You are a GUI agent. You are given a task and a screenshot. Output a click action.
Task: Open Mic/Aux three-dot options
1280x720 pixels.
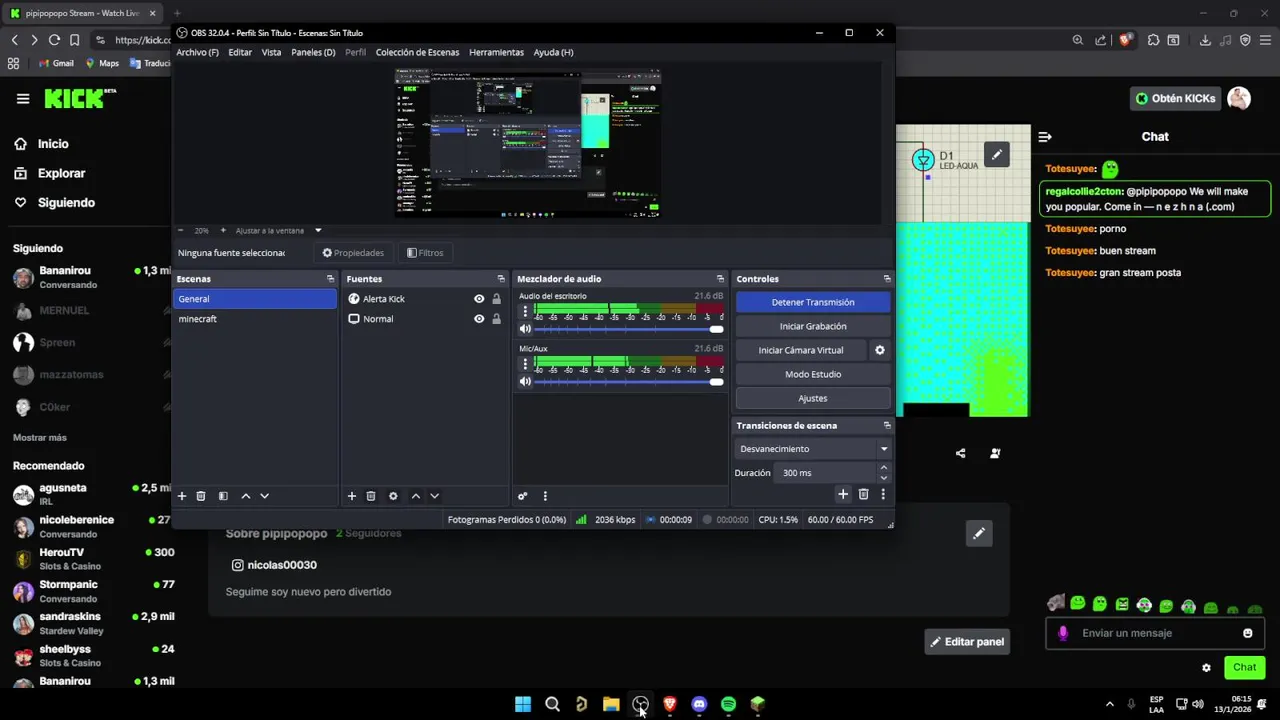525,363
